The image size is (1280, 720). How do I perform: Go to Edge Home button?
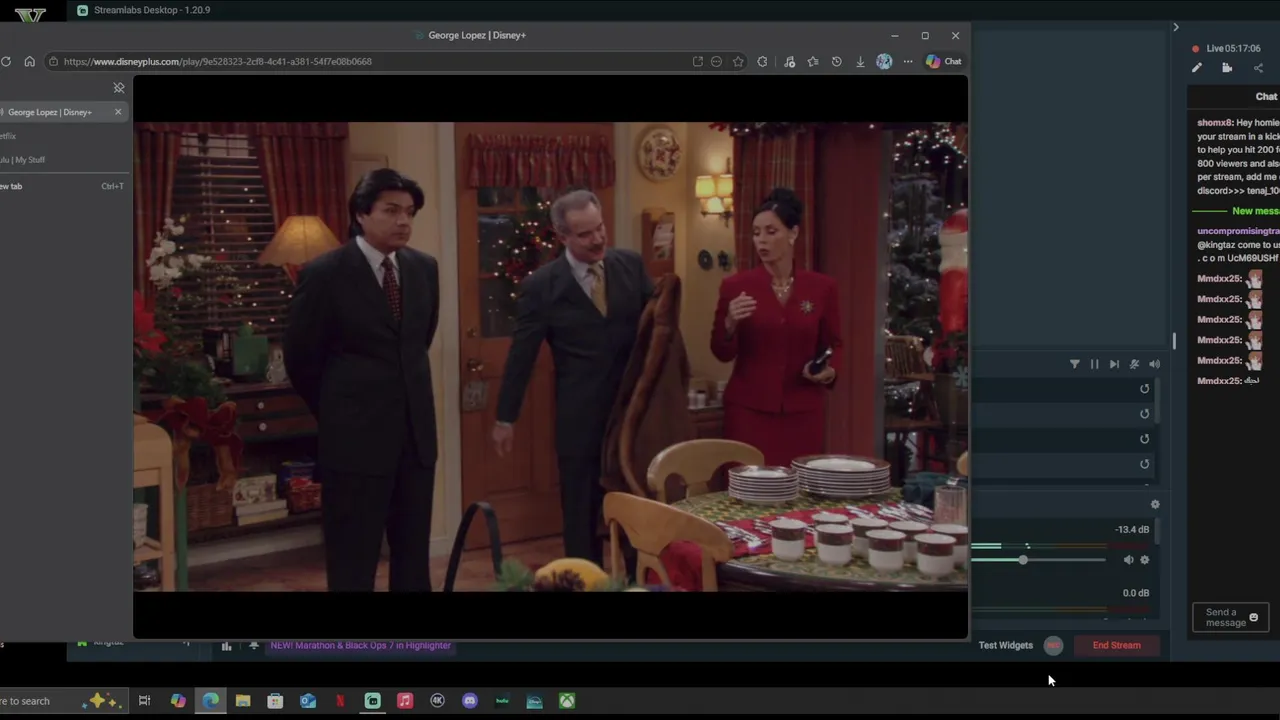click(29, 61)
